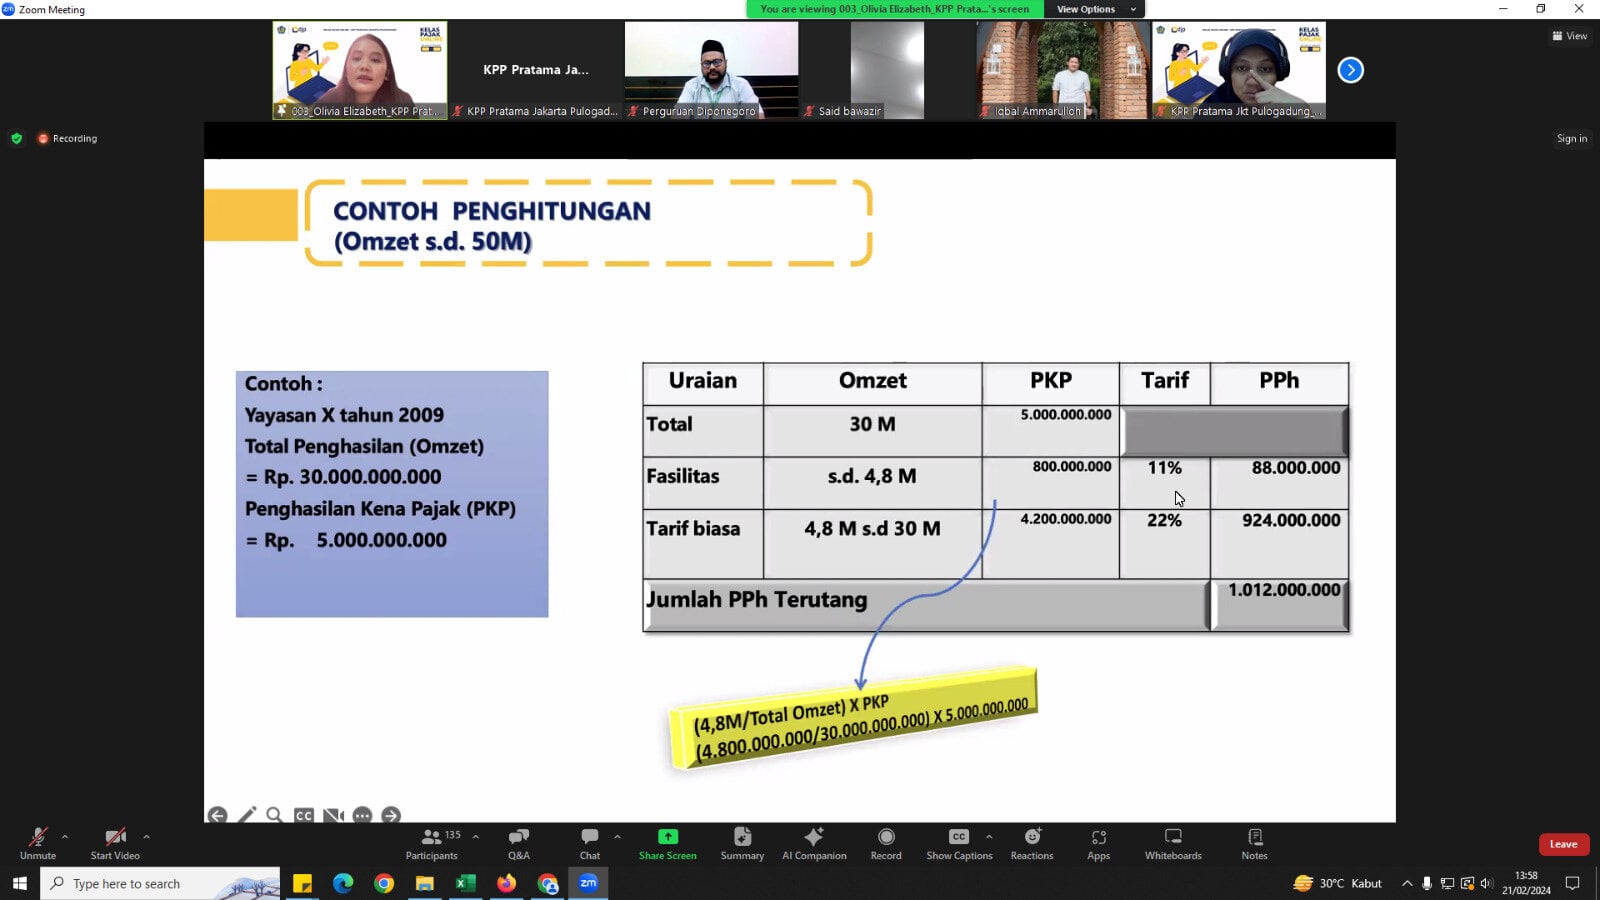
Task: Show next participant thumbnails with blue arrow
Action: [1350, 70]
